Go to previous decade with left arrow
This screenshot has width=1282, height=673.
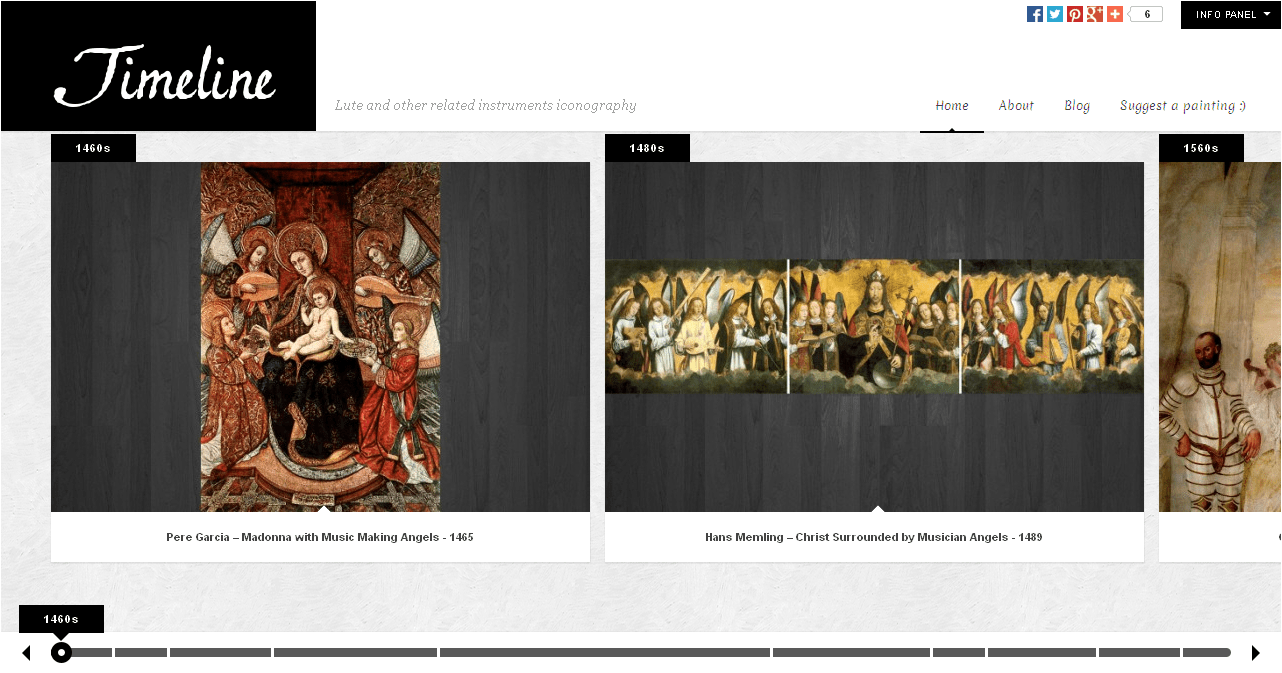(26, 653)
